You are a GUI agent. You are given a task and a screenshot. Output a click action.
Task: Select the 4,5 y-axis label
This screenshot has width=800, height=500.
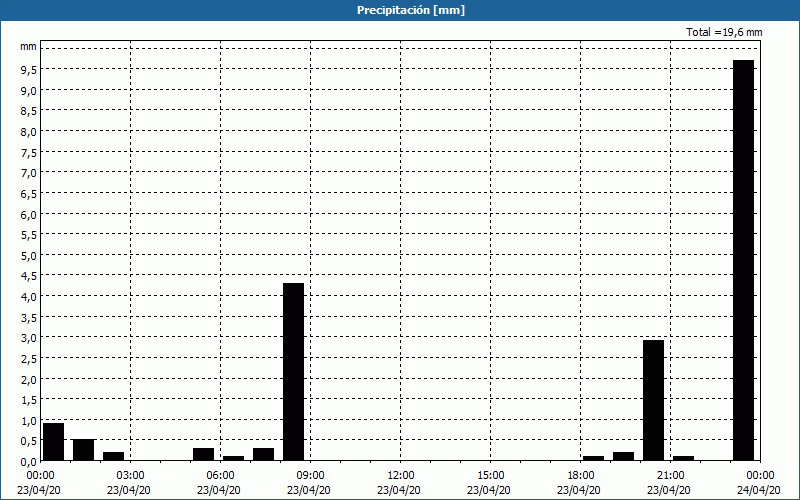pyautogui.click(x=29, y=277)
